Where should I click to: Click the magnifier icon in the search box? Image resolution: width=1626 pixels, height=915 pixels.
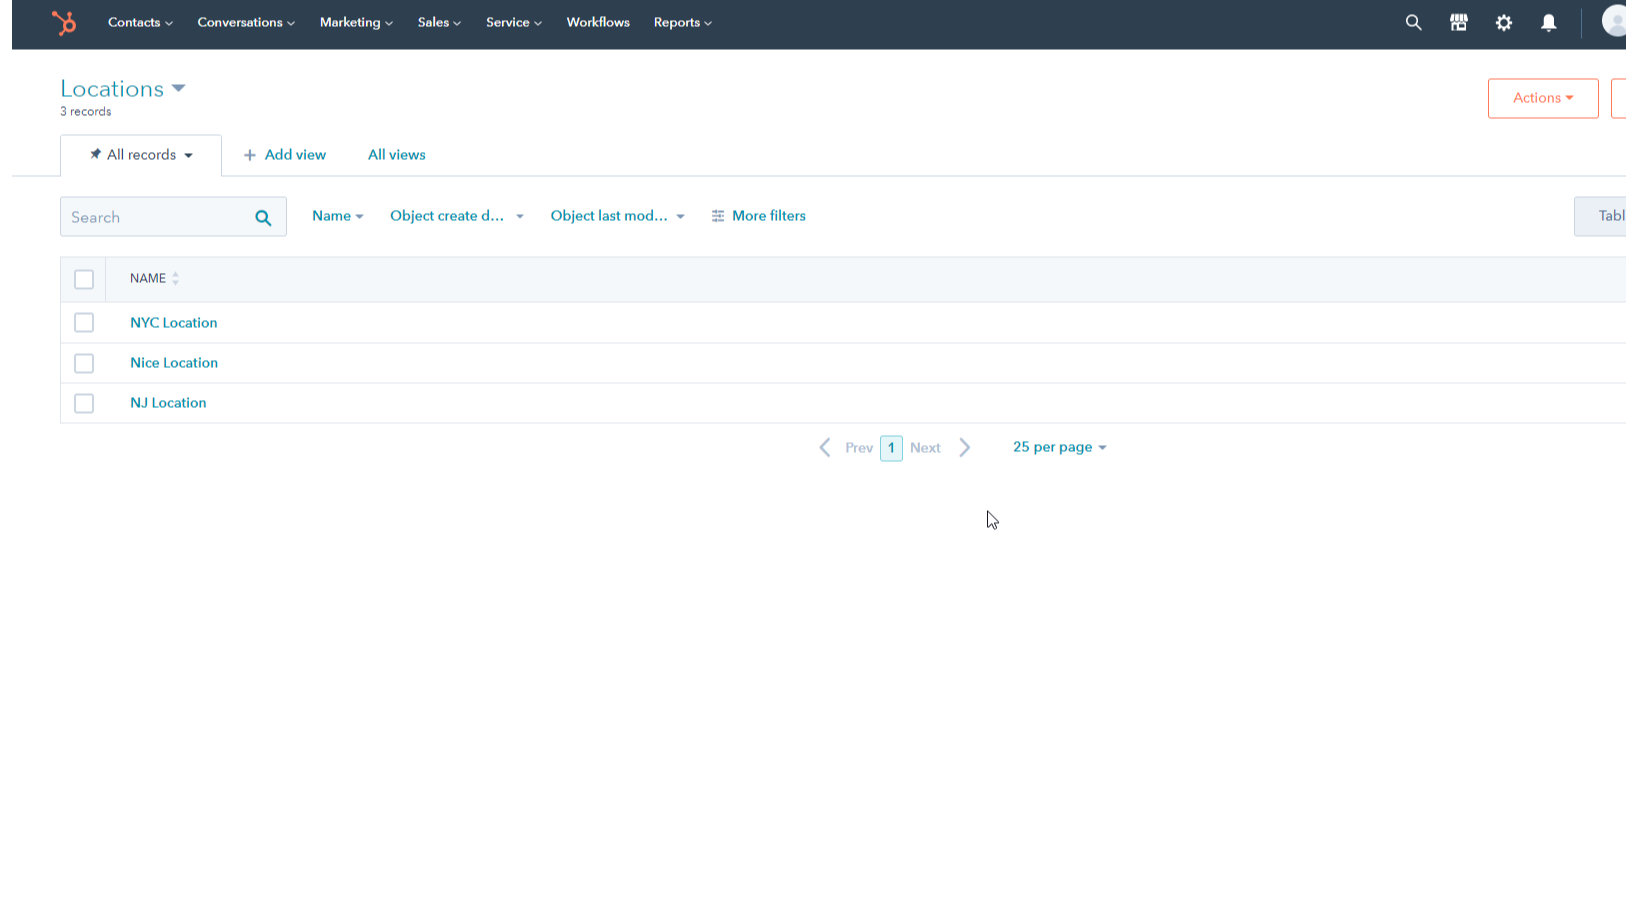[x=263, y=218]
